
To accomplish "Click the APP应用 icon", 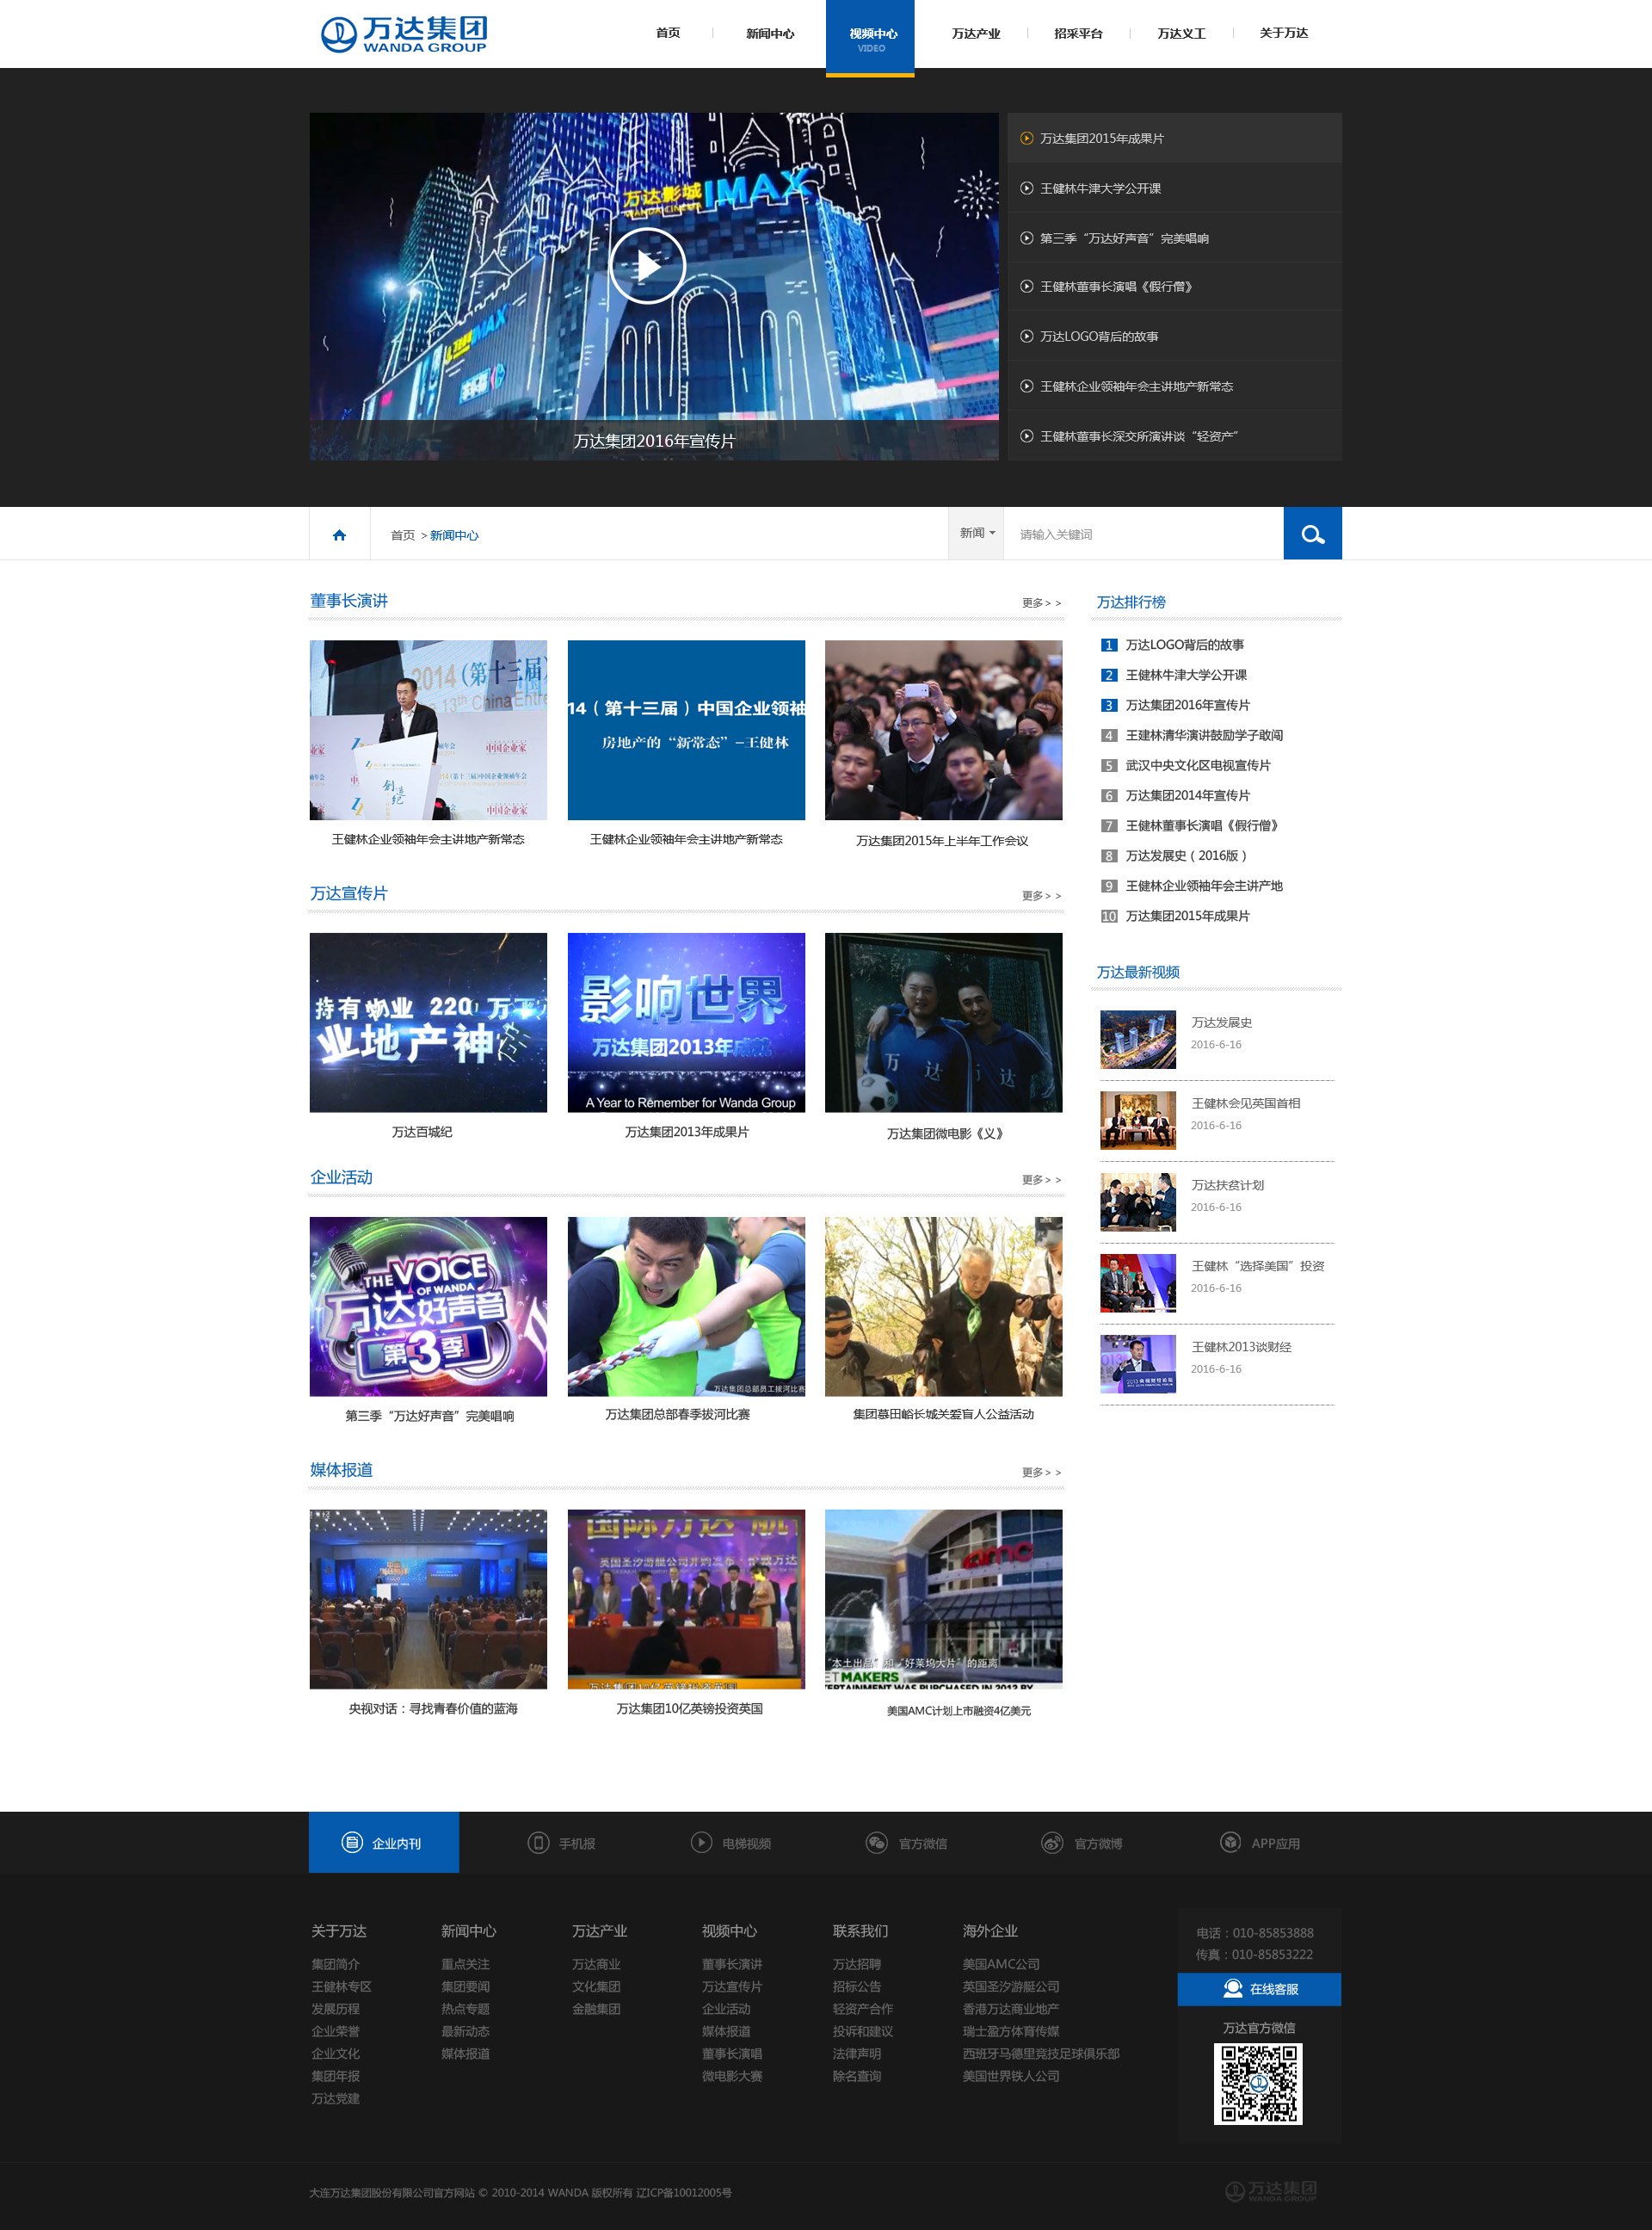I will pos(1230,1842).
